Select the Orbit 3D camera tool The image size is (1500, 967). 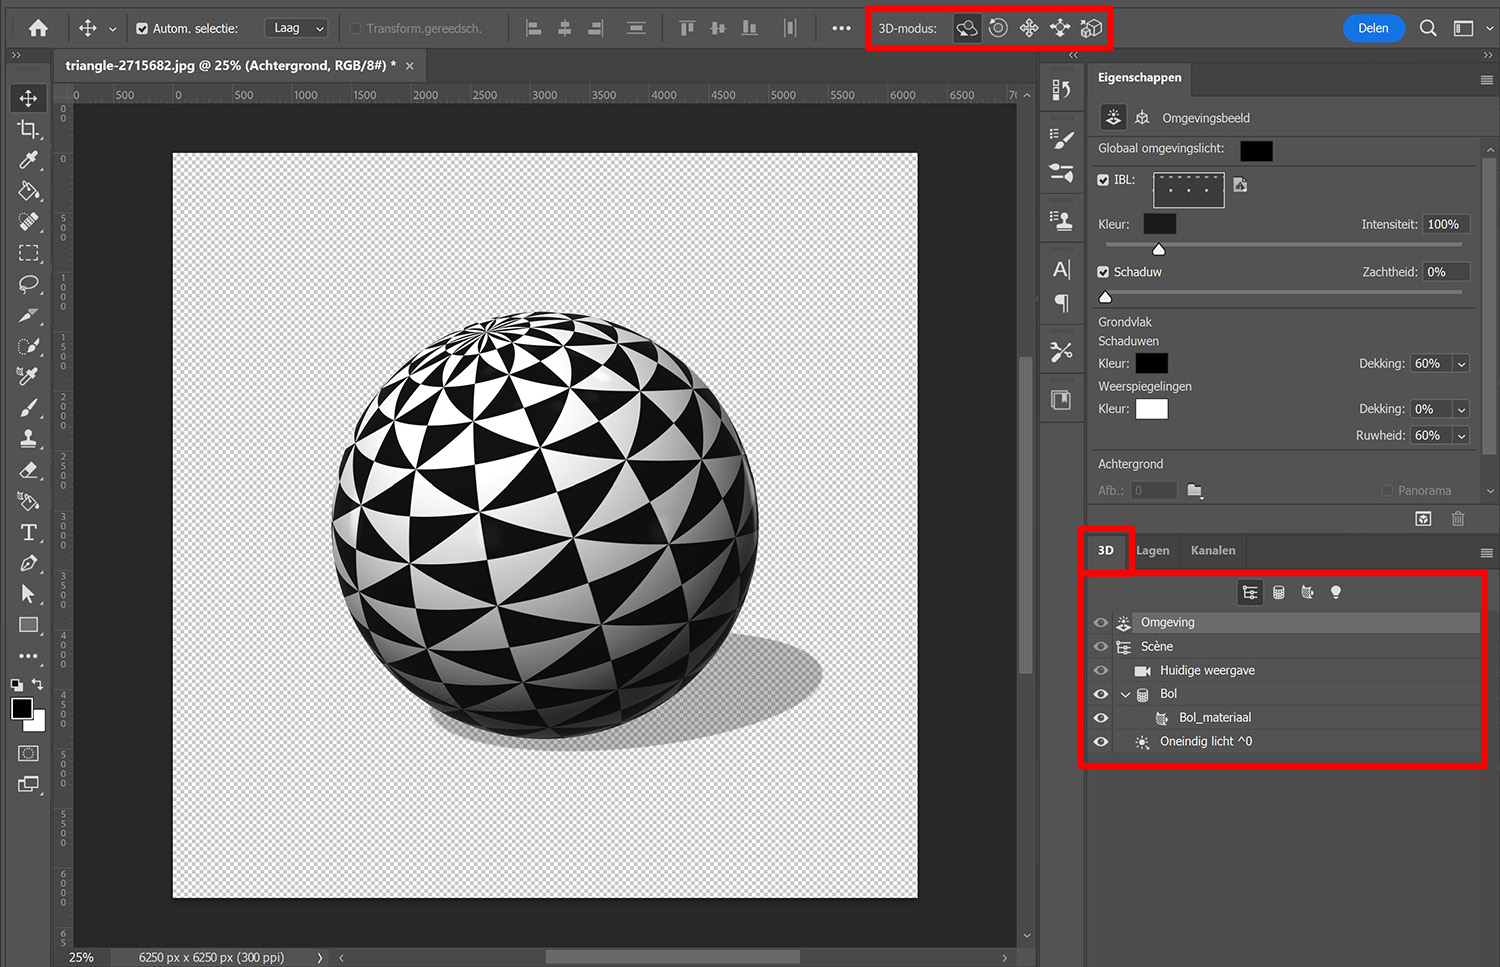pyautogui.click(x=966, y=28)
